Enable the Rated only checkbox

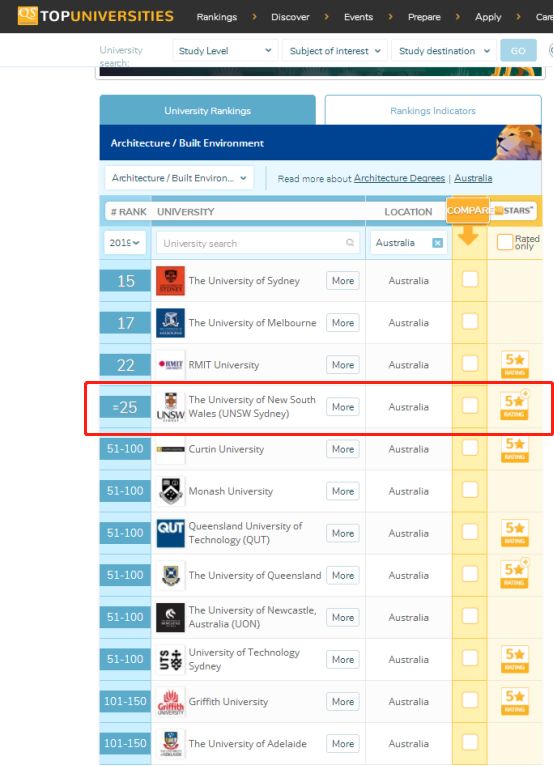[x=505, y=242]
